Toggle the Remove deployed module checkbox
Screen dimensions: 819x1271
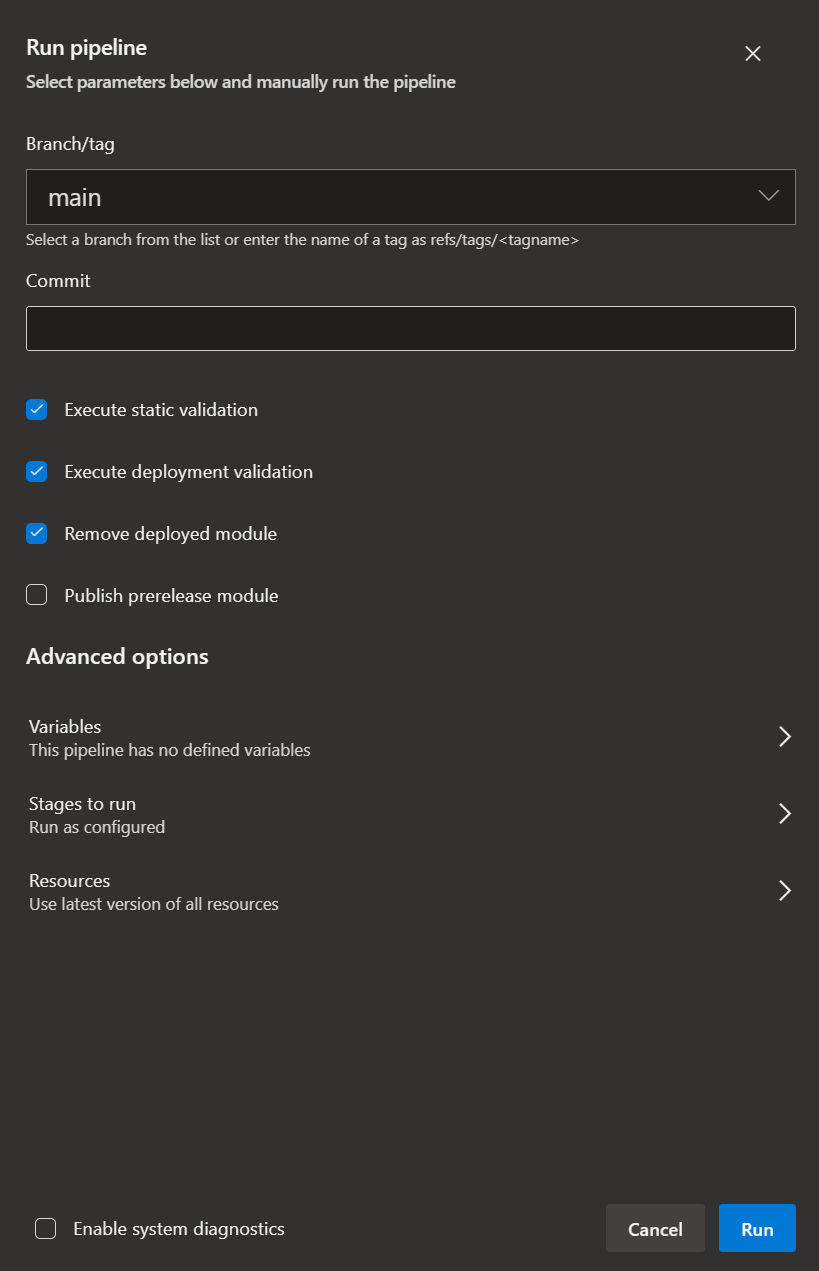coord(37,533)
